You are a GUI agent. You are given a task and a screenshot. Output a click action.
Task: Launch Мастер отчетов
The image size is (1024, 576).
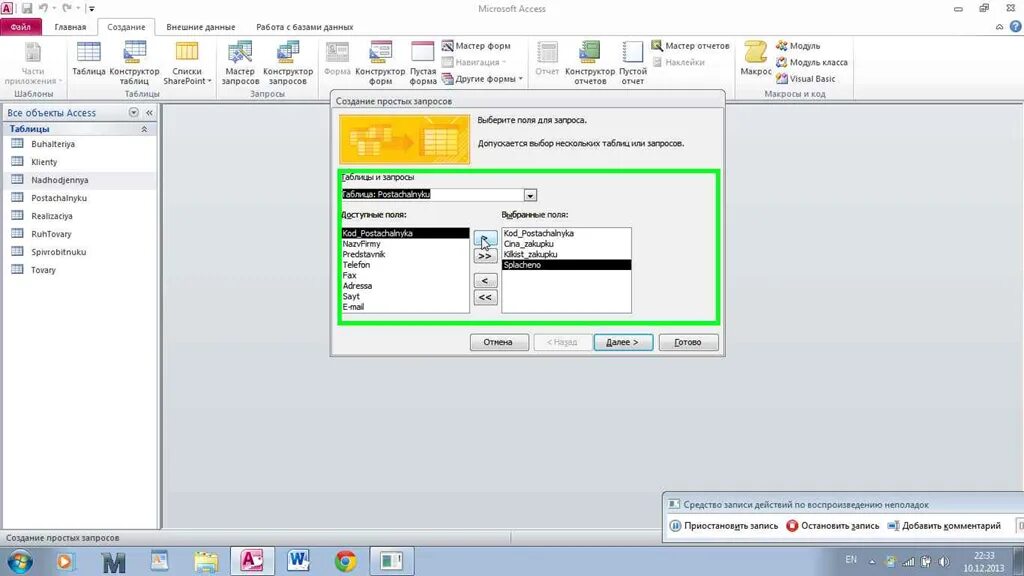[x=690, y=46]
